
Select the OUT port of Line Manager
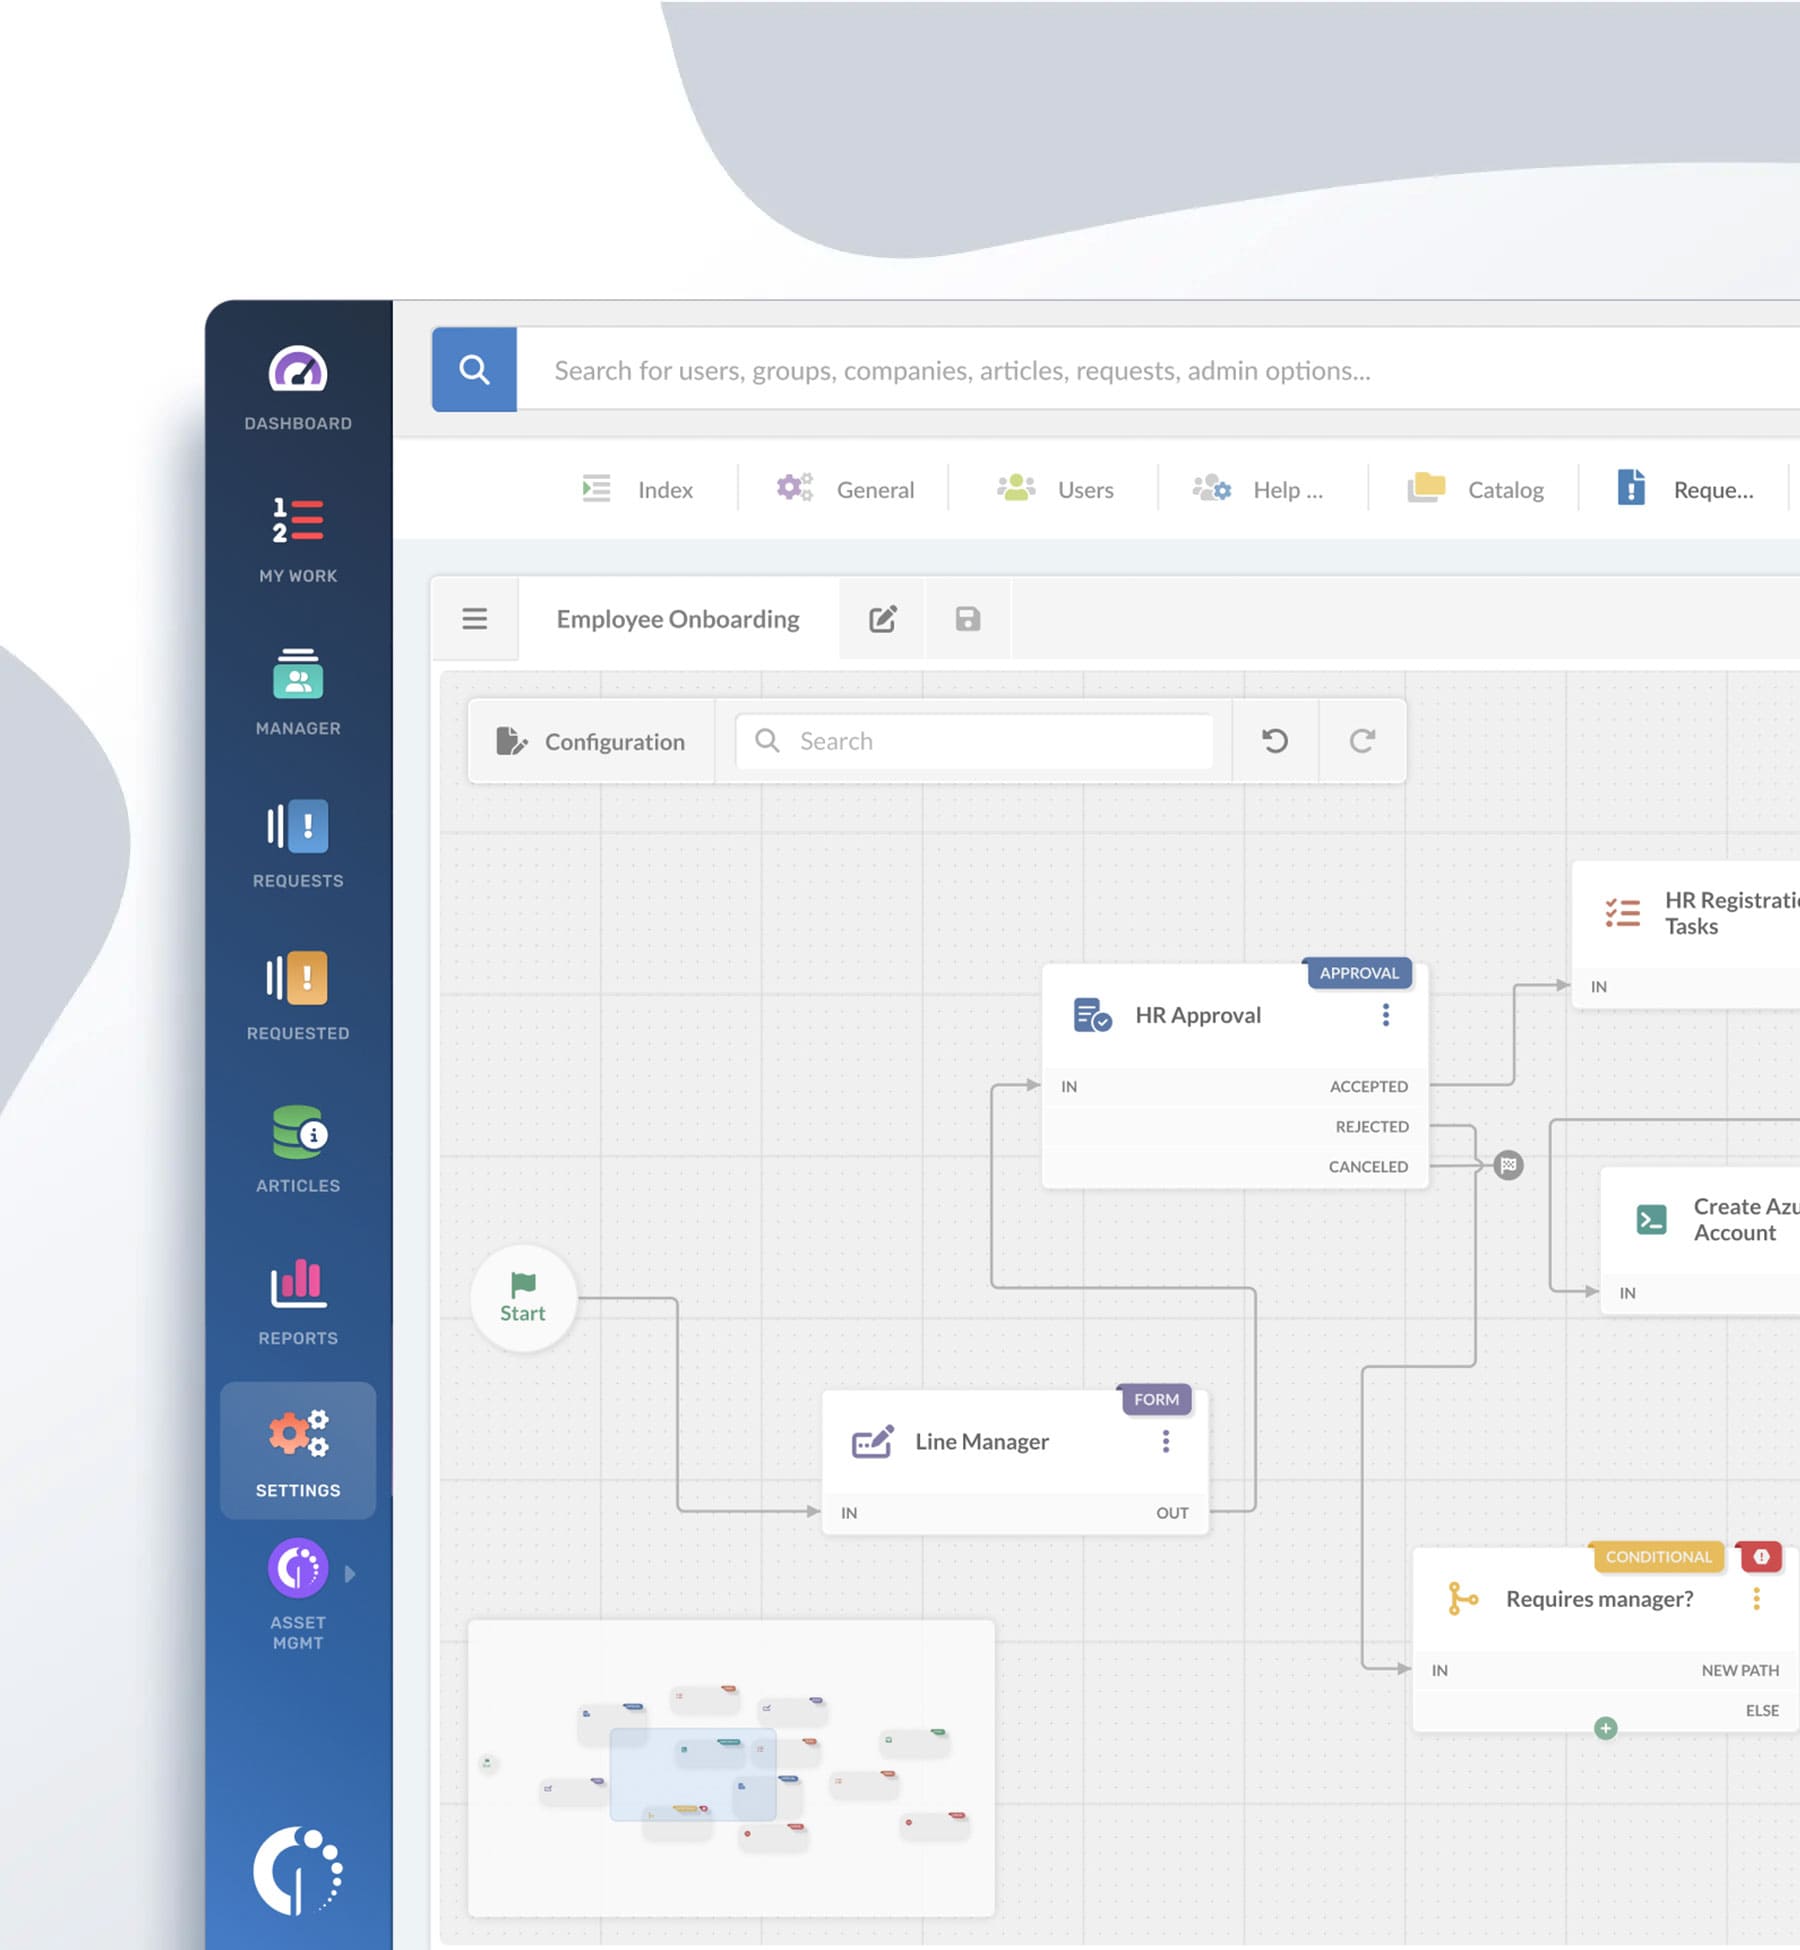(x=1172, y=1513)
